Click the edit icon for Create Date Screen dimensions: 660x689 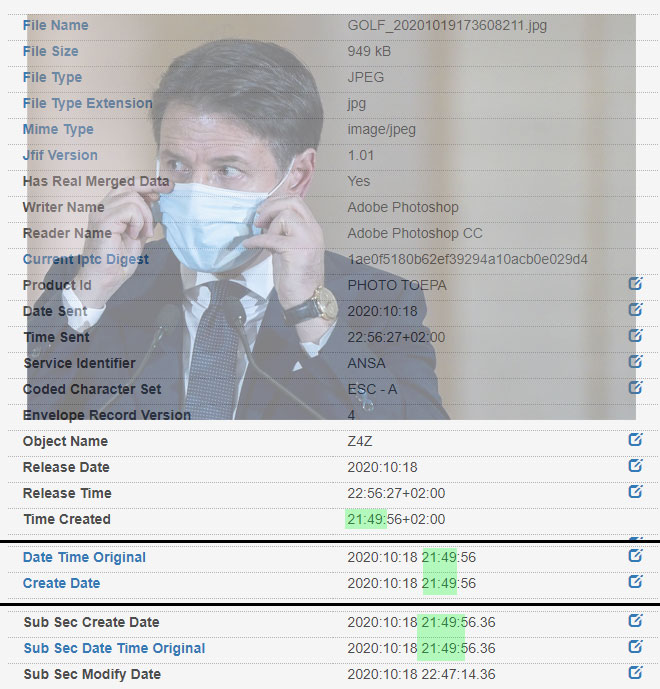pos(635,581)
